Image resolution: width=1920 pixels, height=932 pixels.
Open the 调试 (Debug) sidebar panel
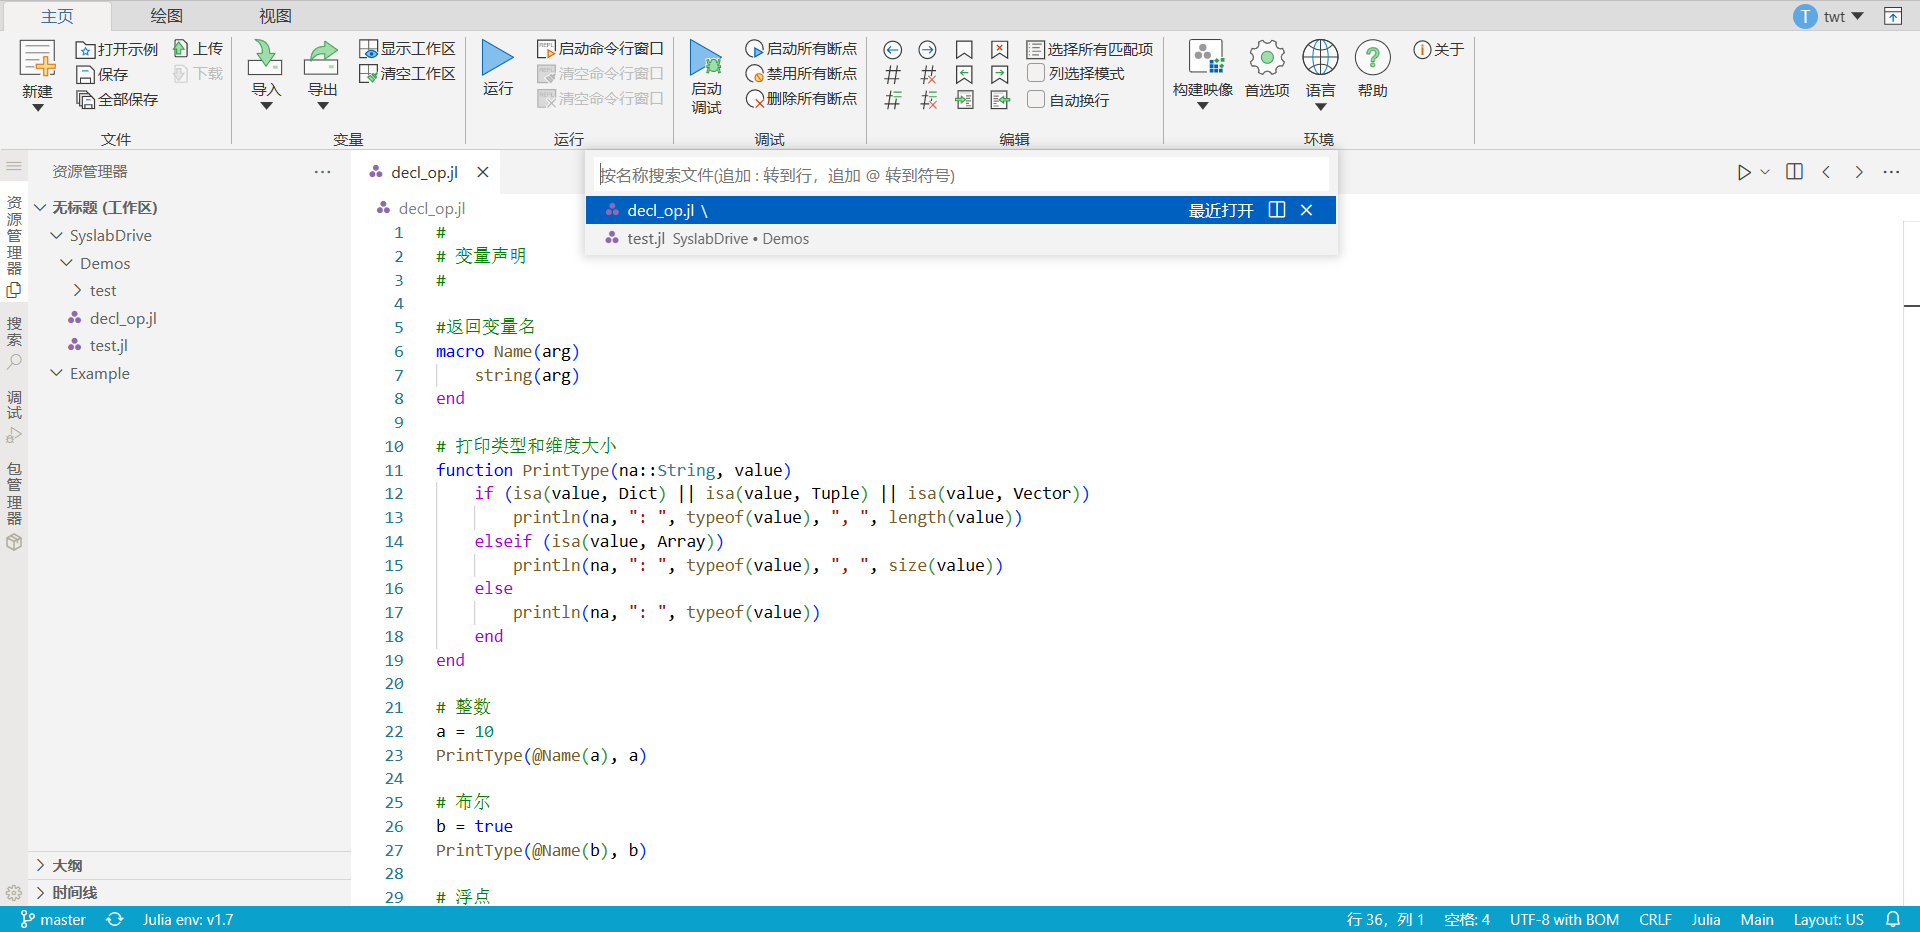tap(14, 417)
